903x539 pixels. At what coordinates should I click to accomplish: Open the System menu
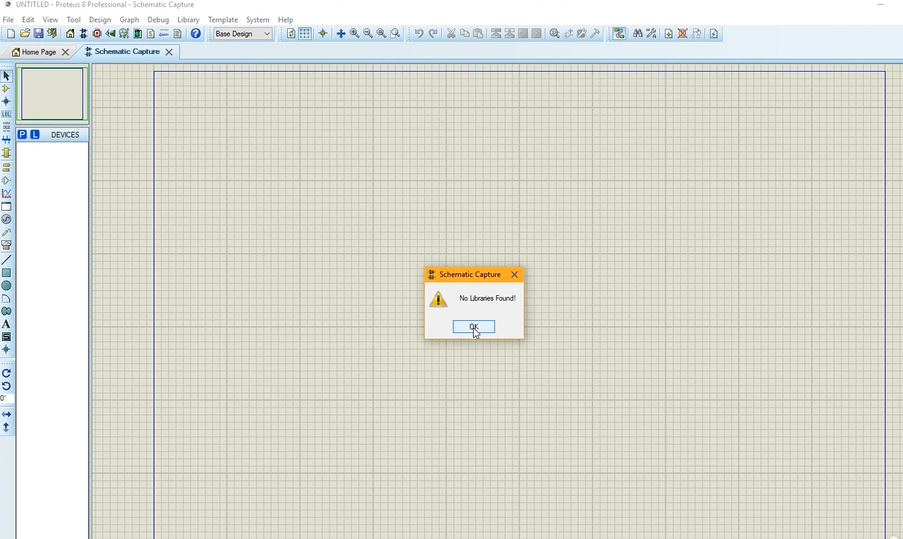click(257, 20)
